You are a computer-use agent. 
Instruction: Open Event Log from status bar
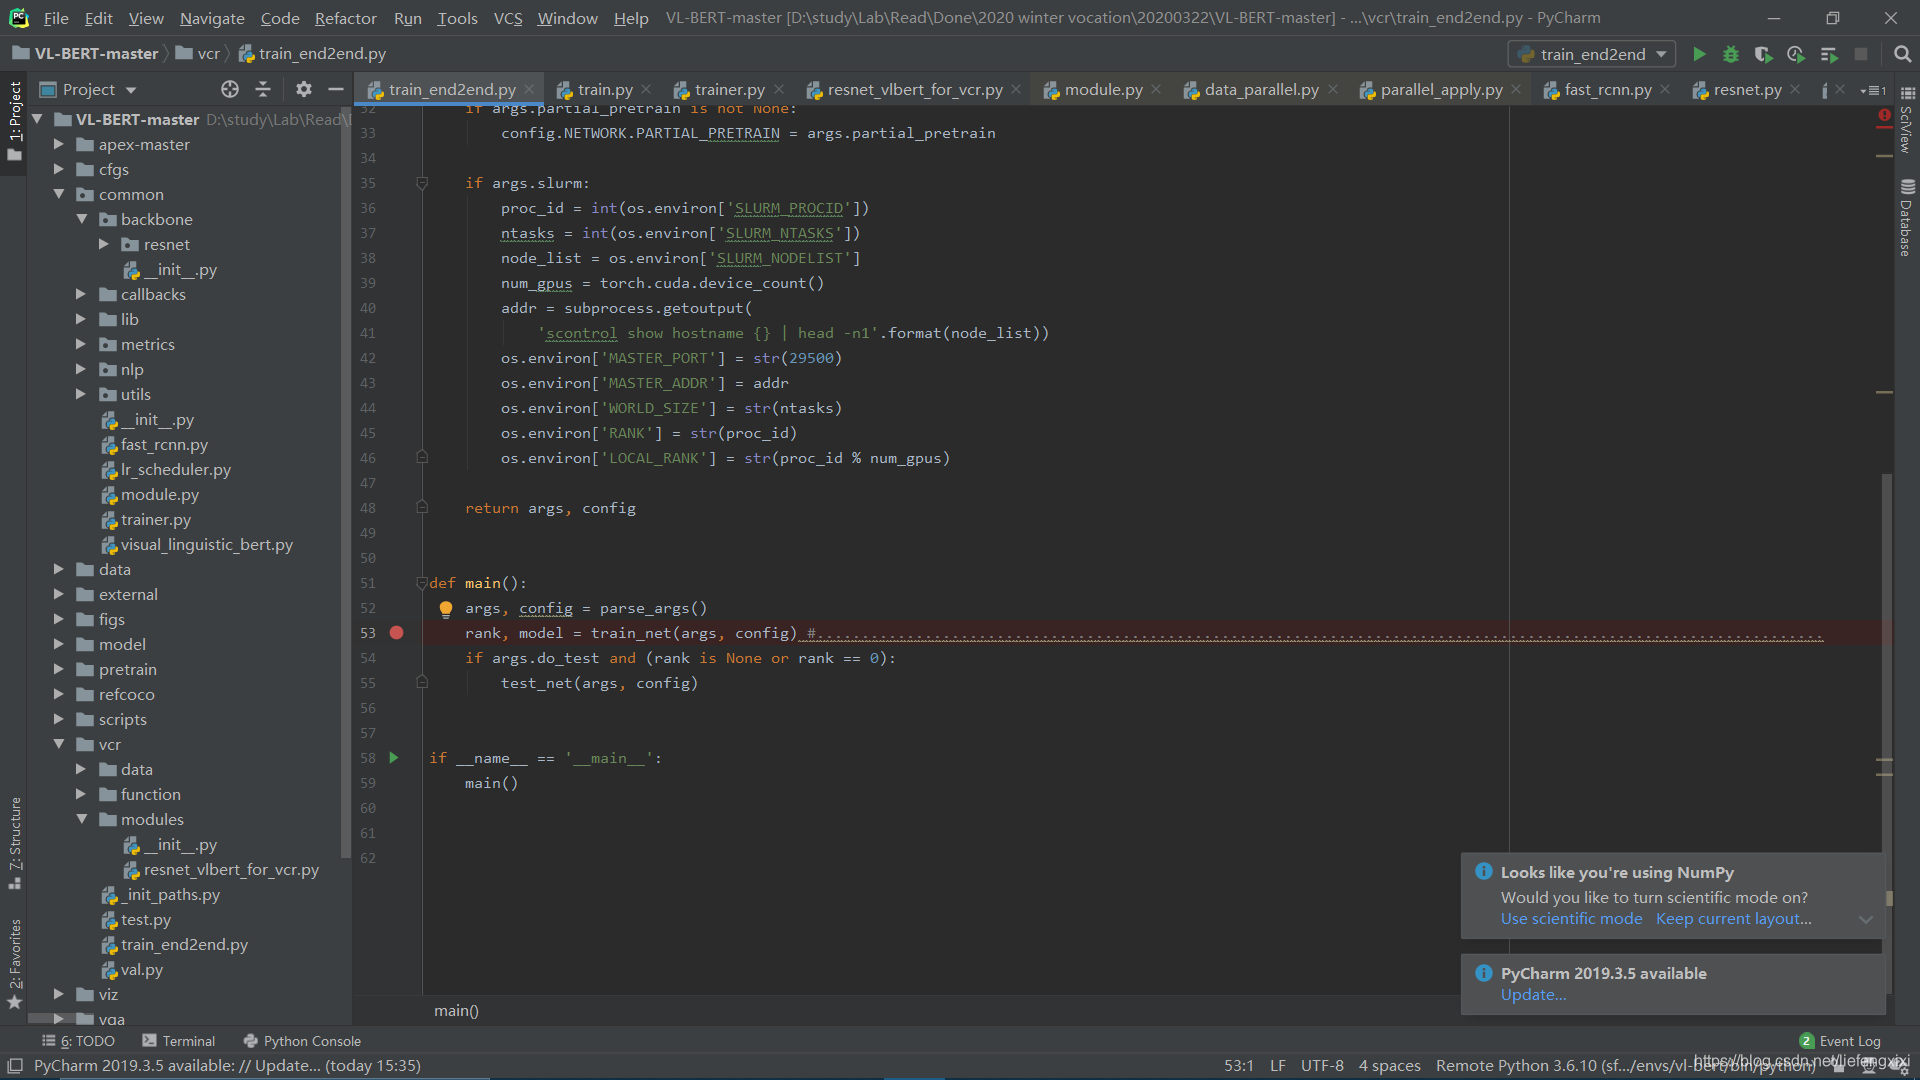(1840, 1041)
